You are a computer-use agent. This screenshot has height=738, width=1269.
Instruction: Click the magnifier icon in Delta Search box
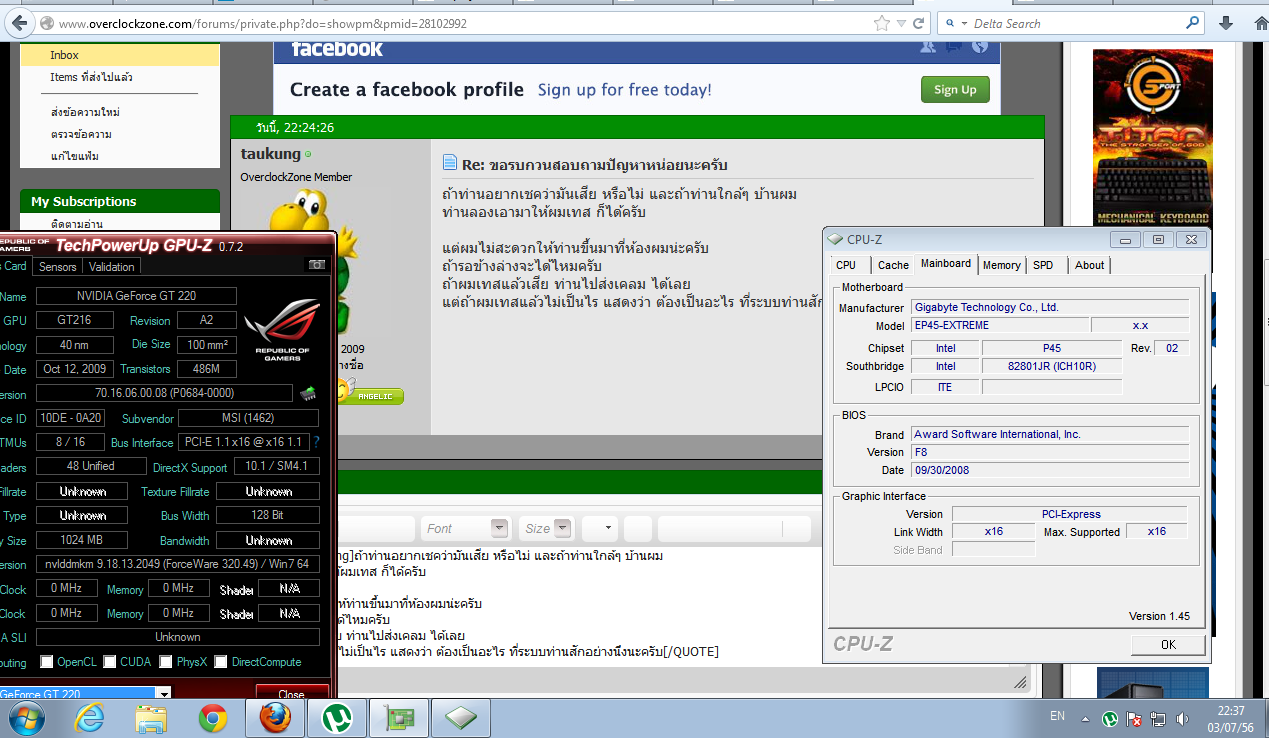pos(1191,23)
